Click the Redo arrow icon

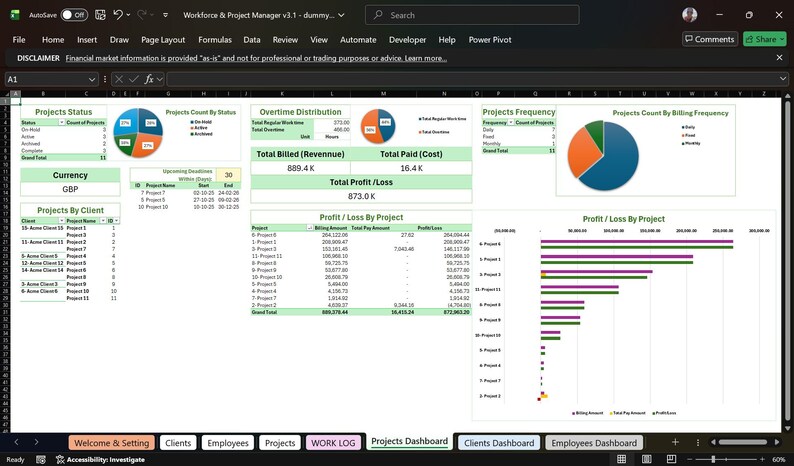point(142,15)
